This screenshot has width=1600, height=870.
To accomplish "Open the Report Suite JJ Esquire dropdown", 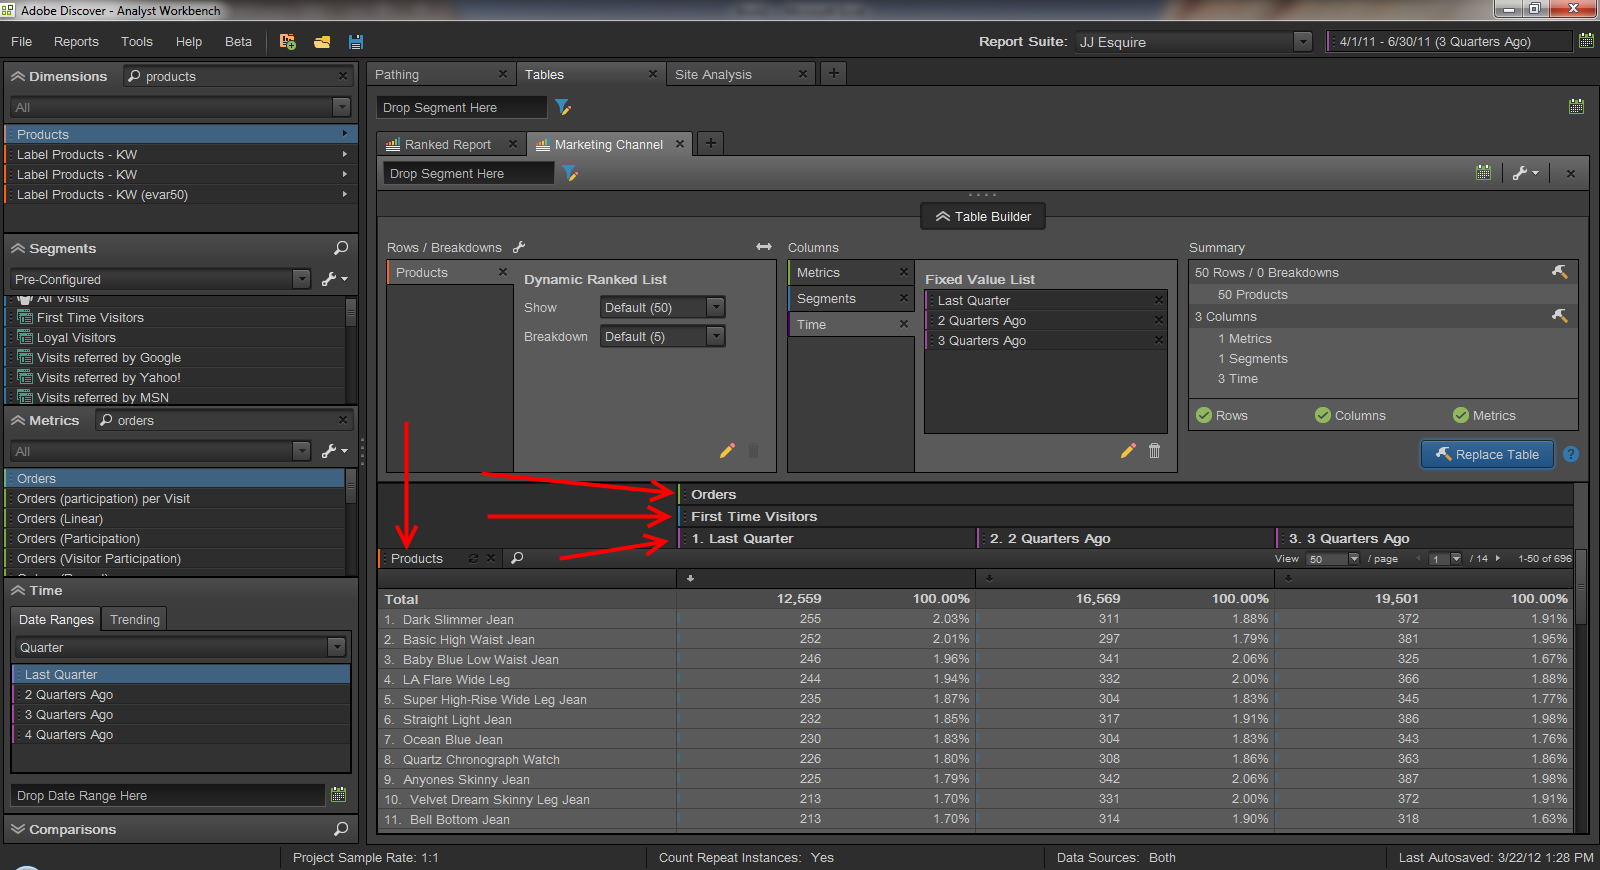I will [1302, 42].
